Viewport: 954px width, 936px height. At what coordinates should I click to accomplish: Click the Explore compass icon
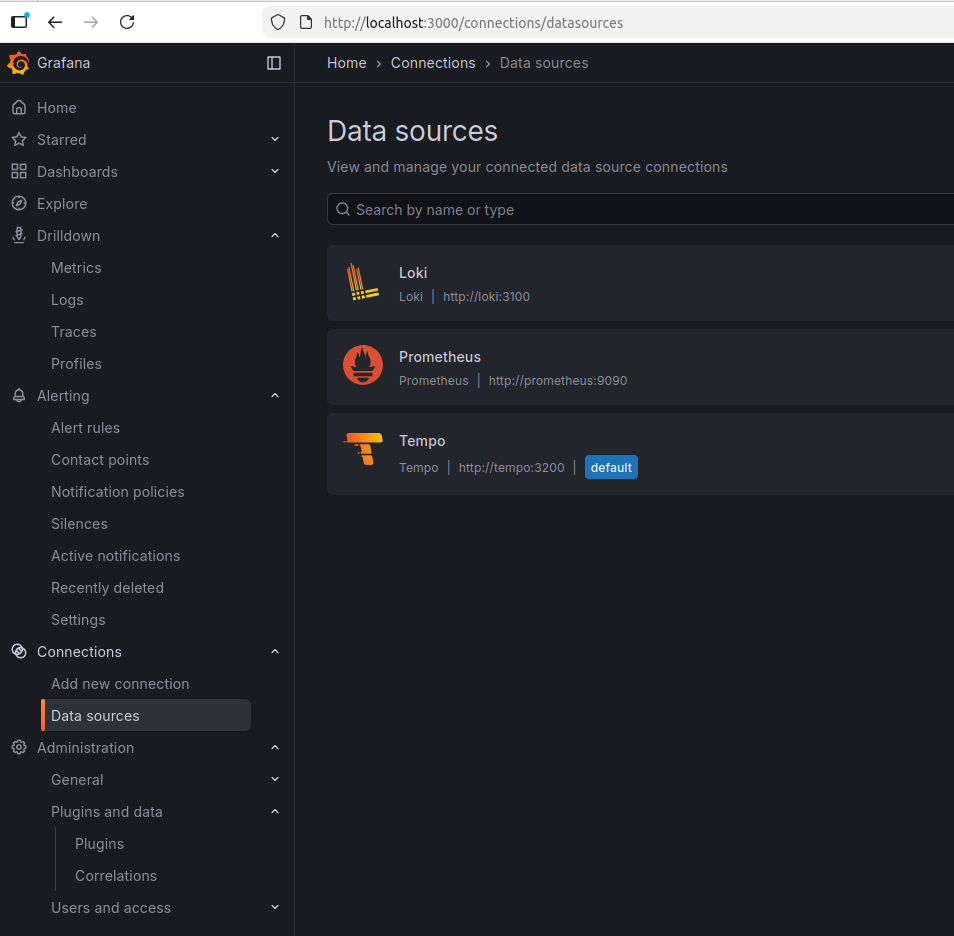click(19, 204)
